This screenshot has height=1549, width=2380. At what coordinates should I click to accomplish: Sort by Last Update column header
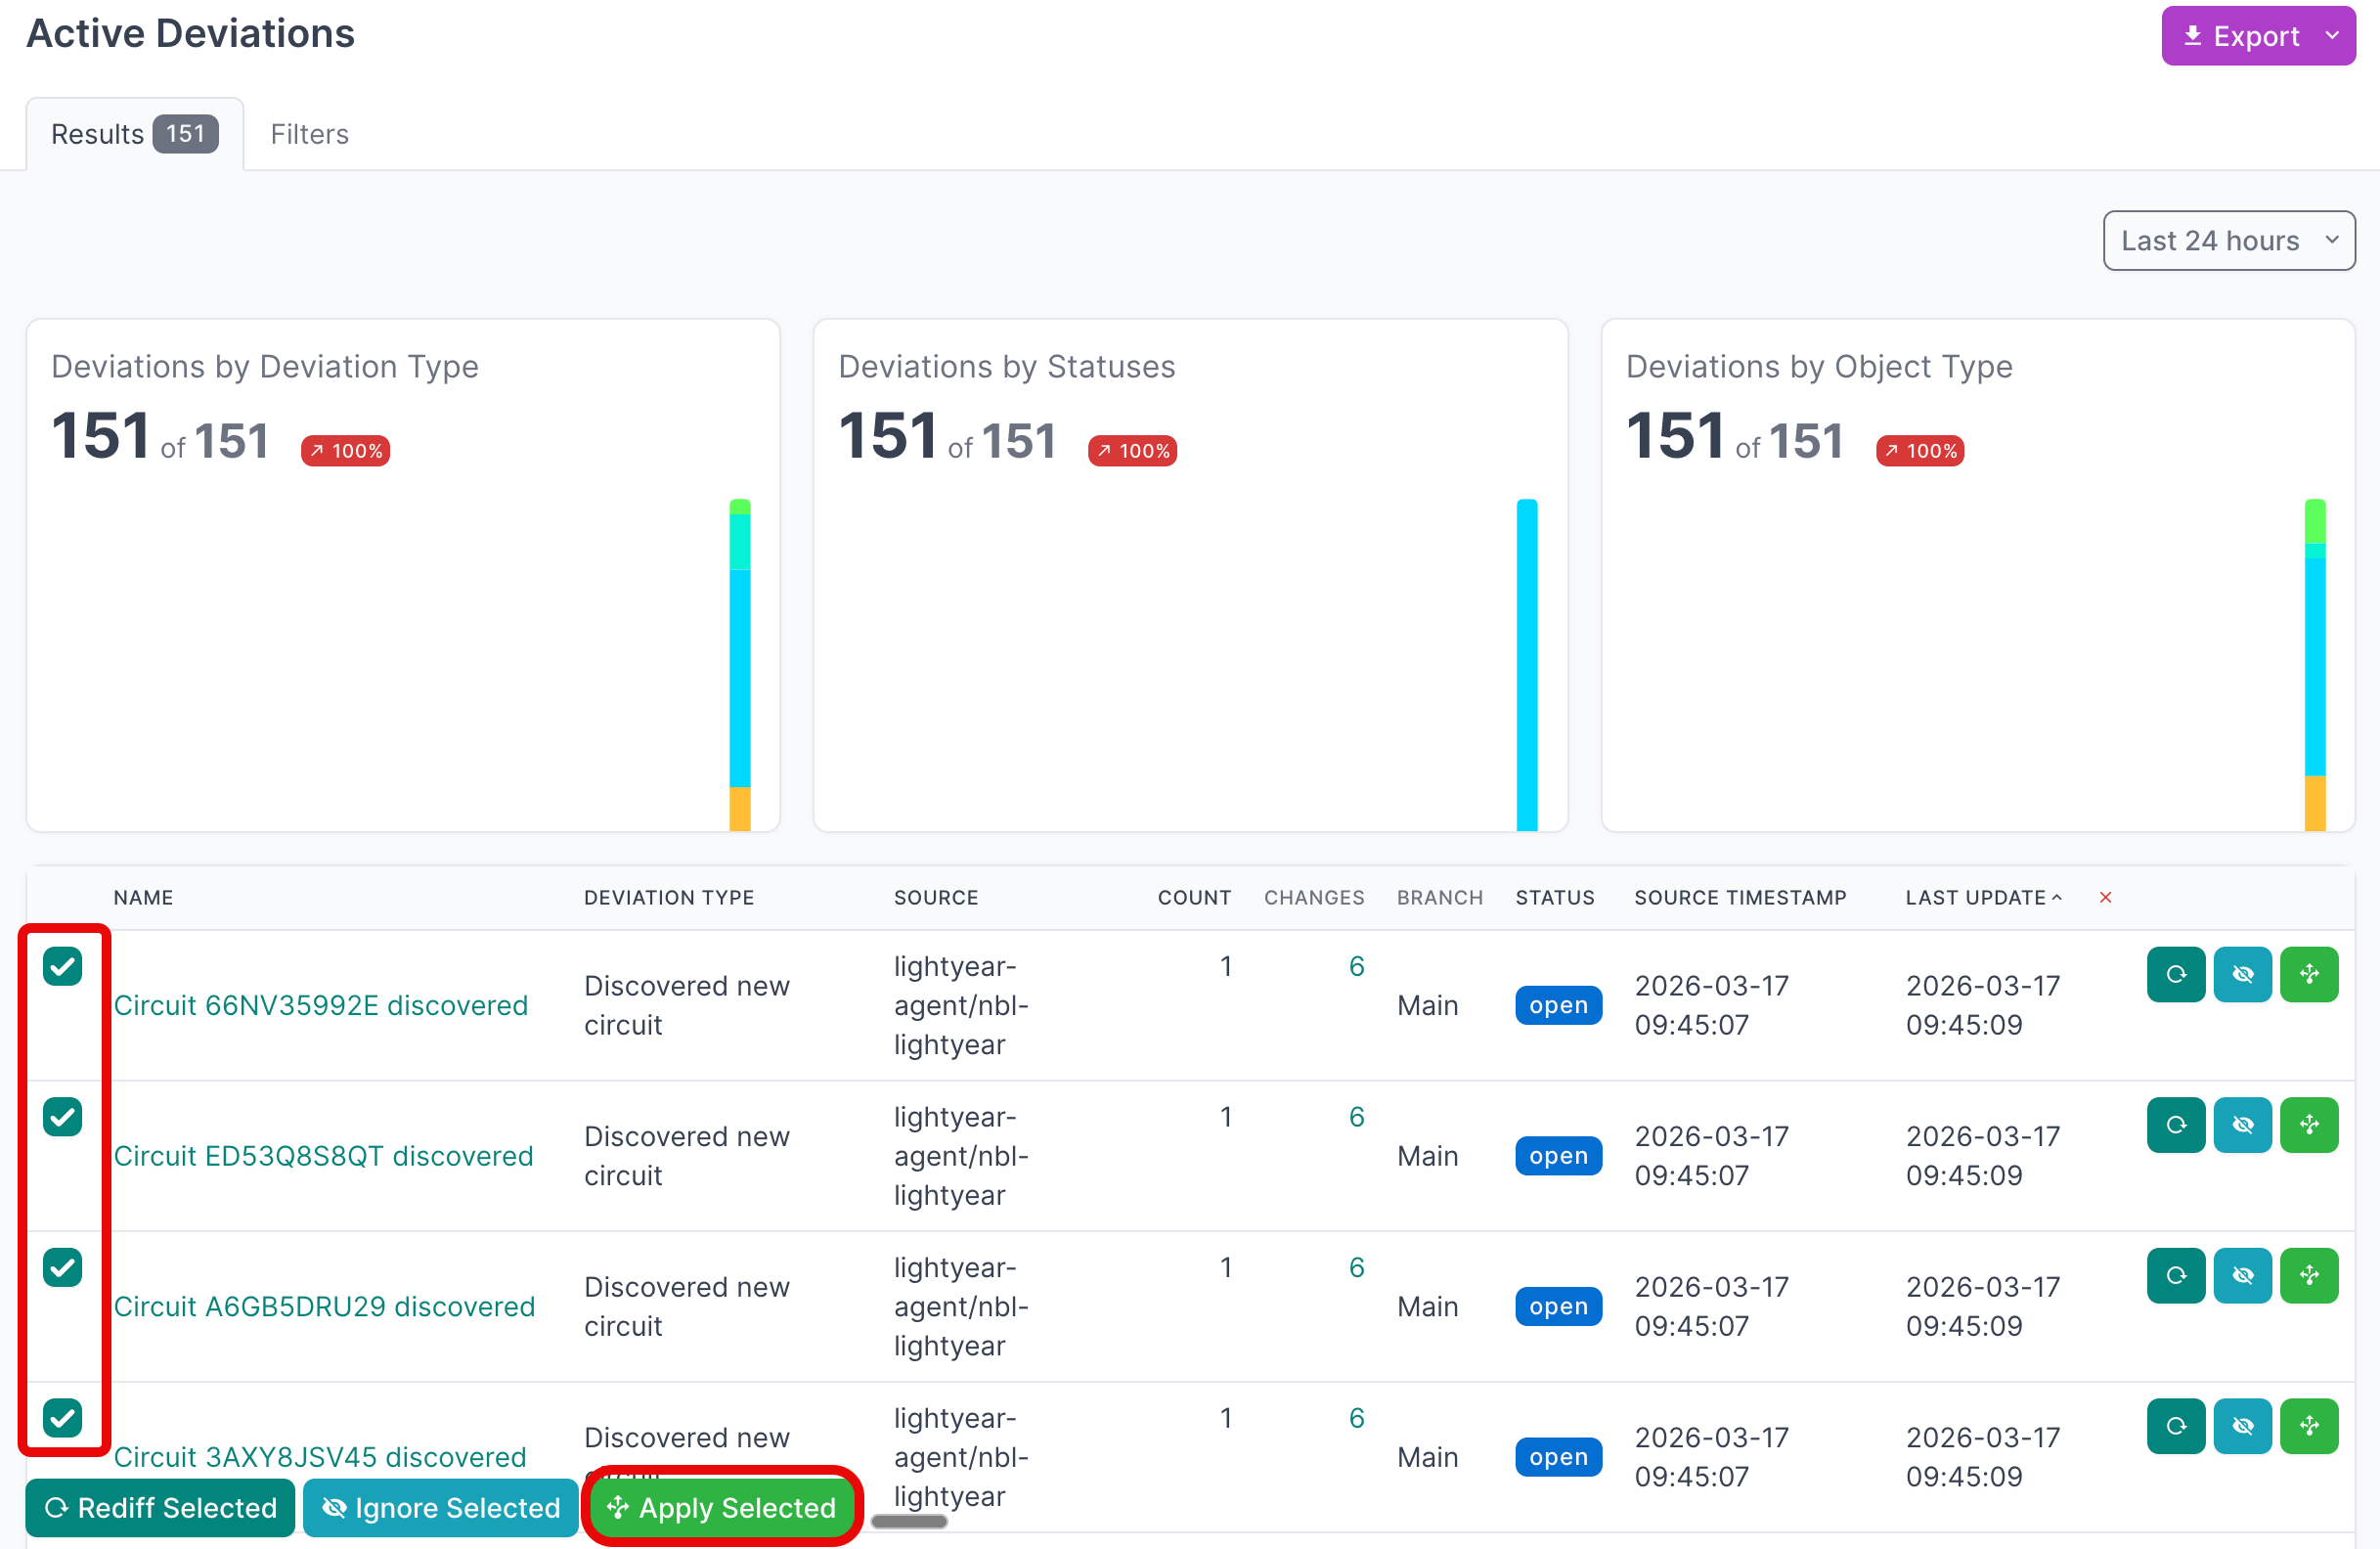(1975, 897)
